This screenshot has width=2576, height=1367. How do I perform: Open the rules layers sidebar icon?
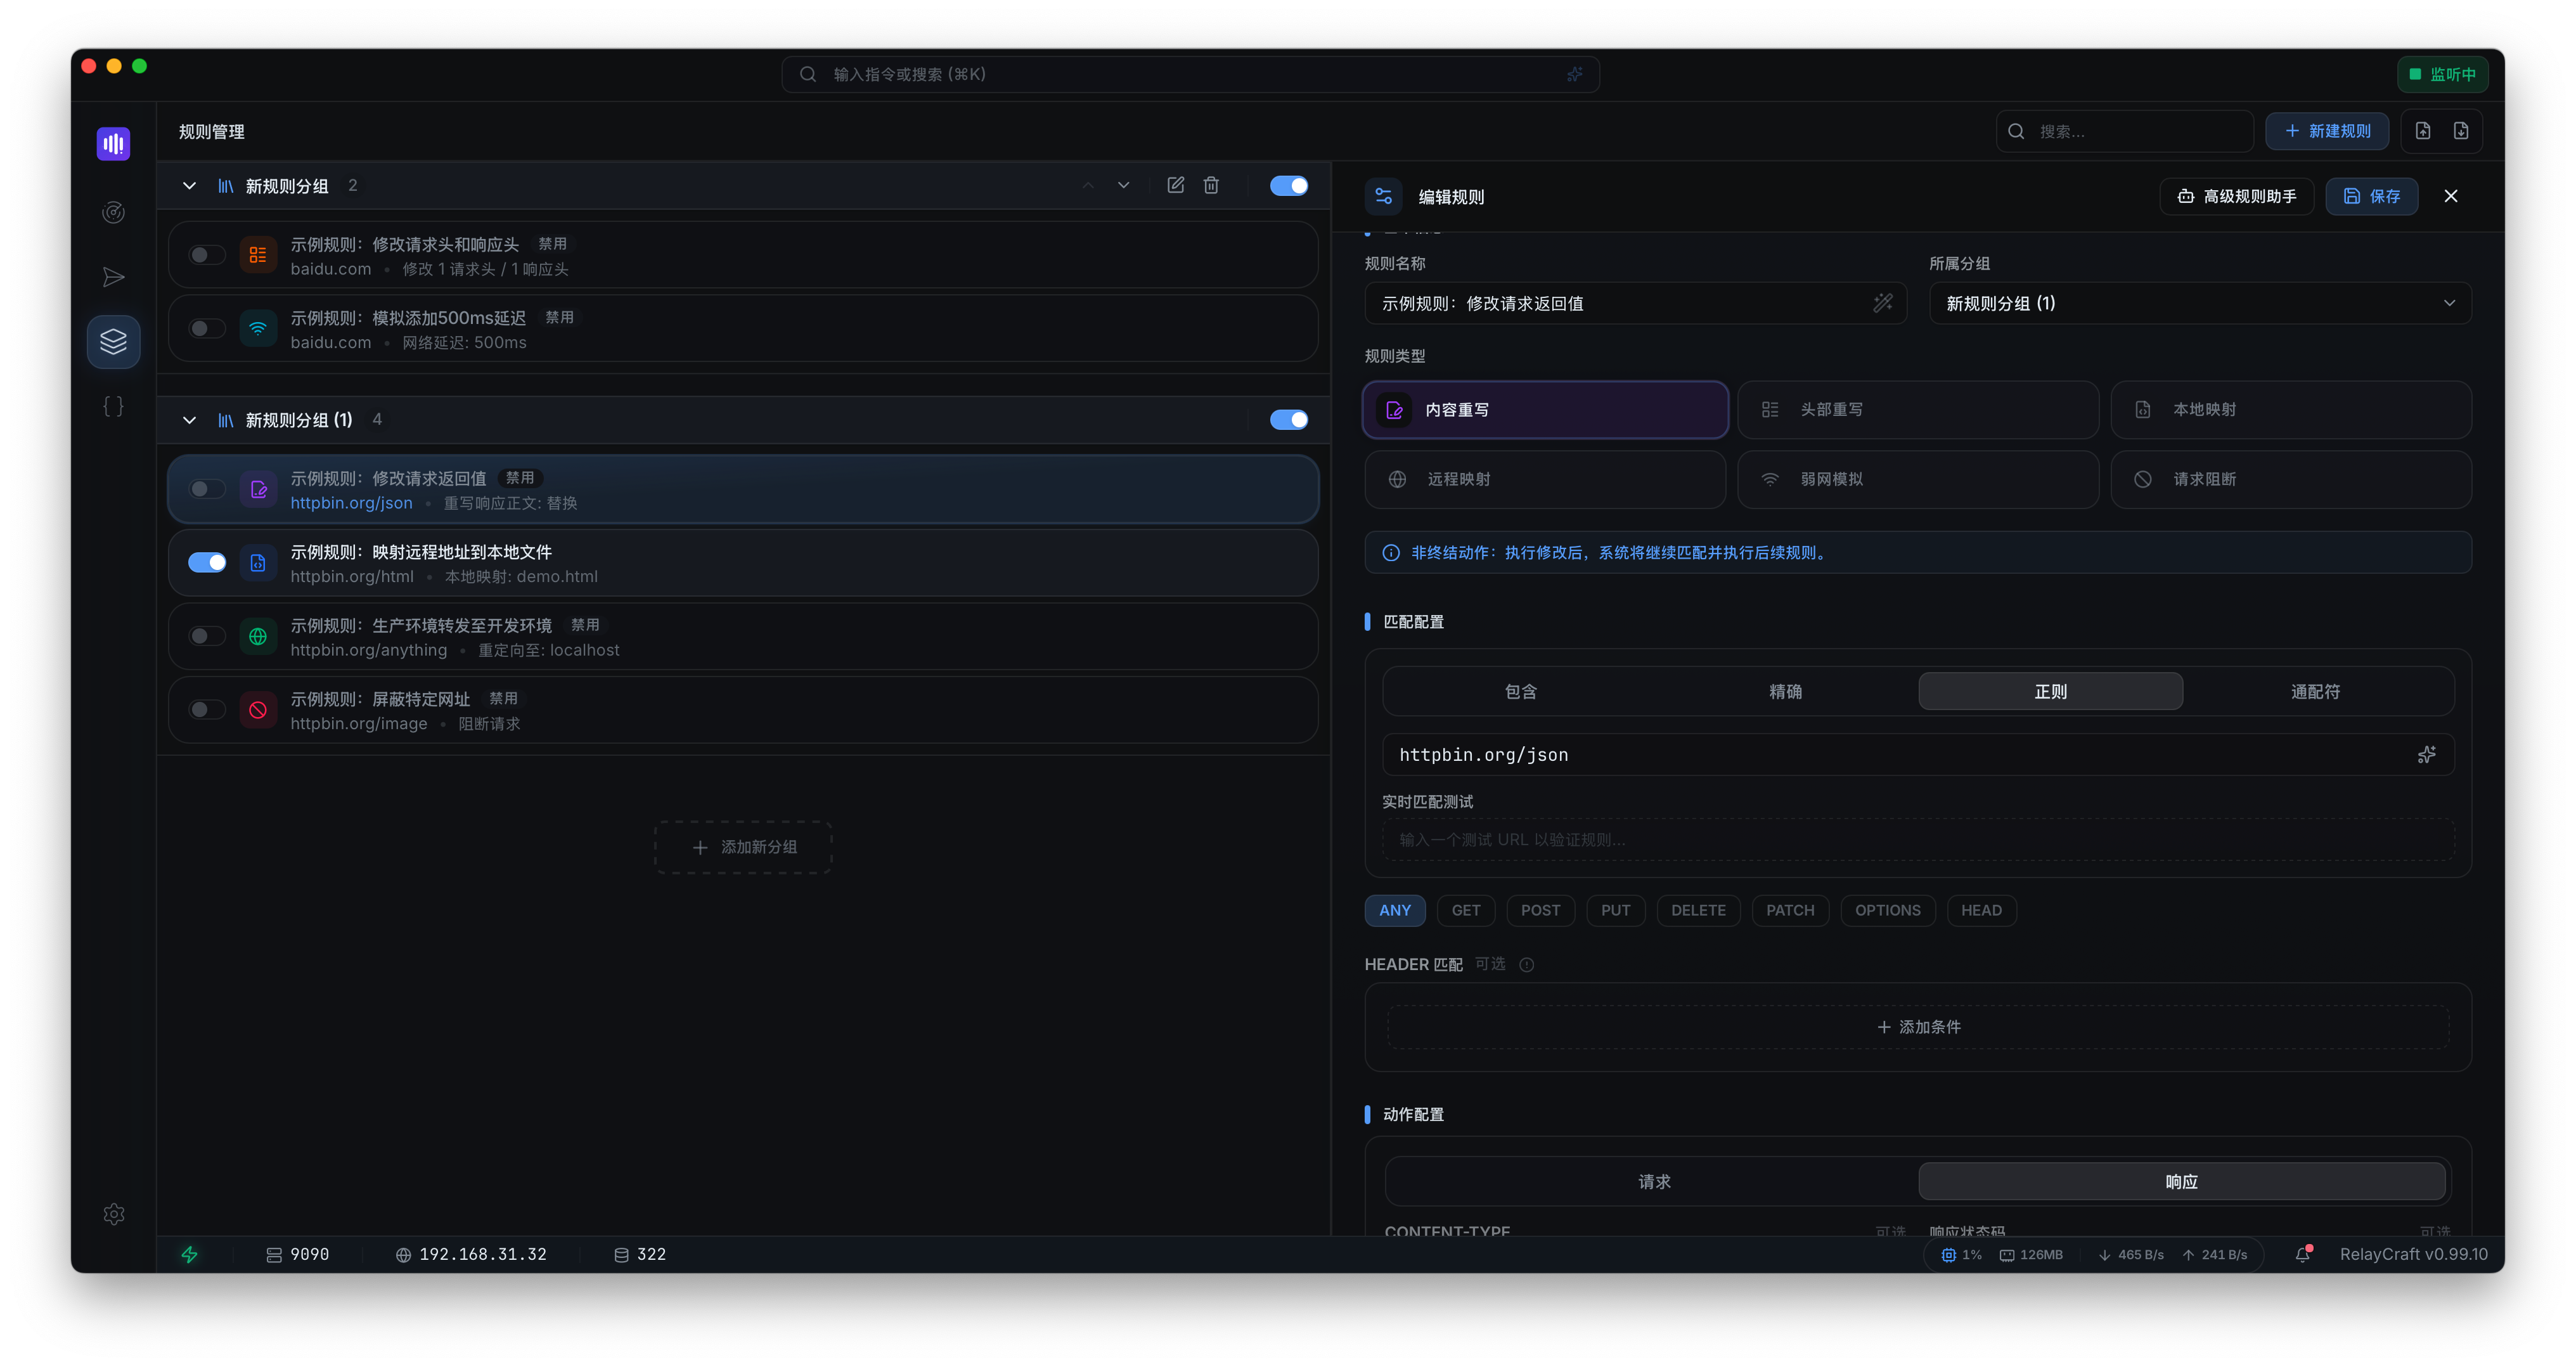pos(113,342)
